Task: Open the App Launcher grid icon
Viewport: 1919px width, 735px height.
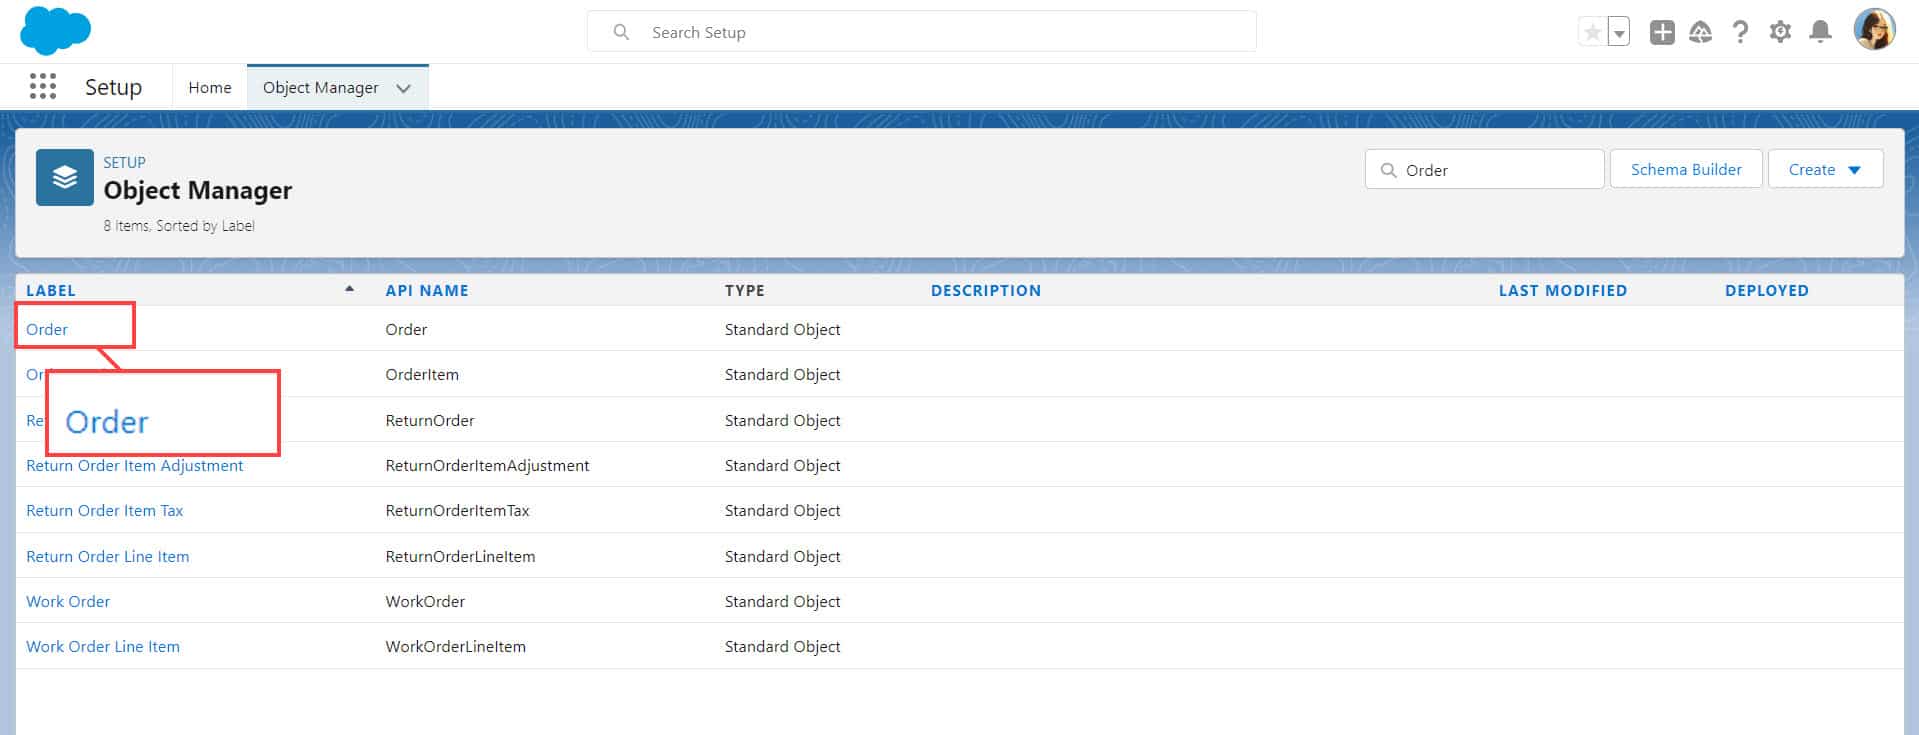Action: (x=43, y=87)
